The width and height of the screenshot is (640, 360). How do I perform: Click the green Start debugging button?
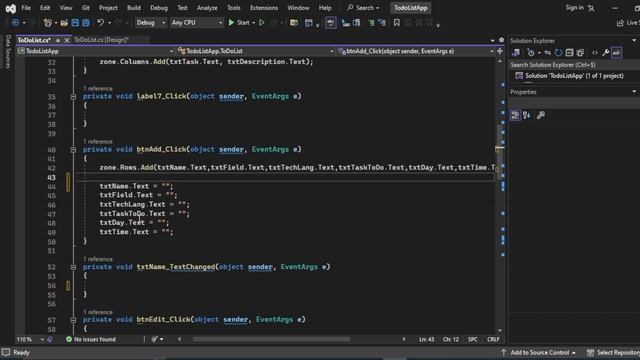[239, 23]
